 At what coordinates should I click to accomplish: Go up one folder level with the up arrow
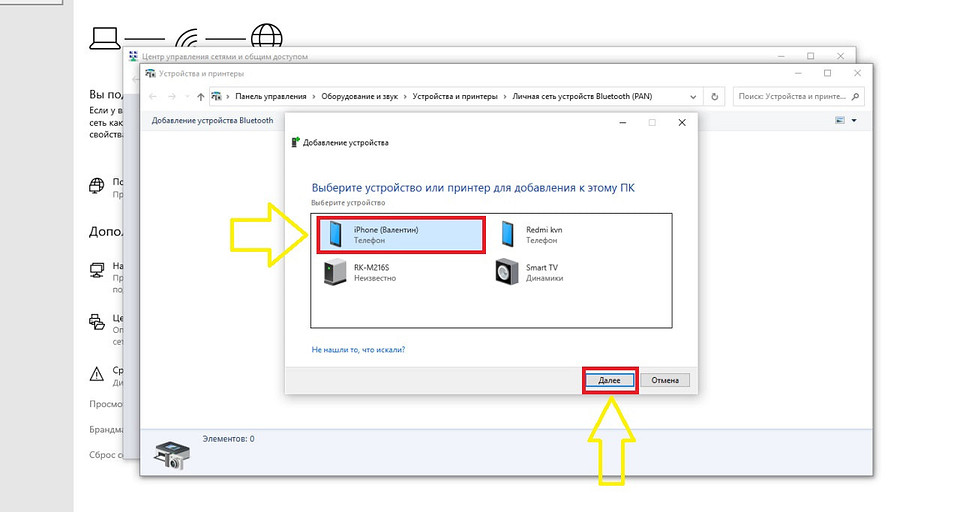[x=201, y=97]
